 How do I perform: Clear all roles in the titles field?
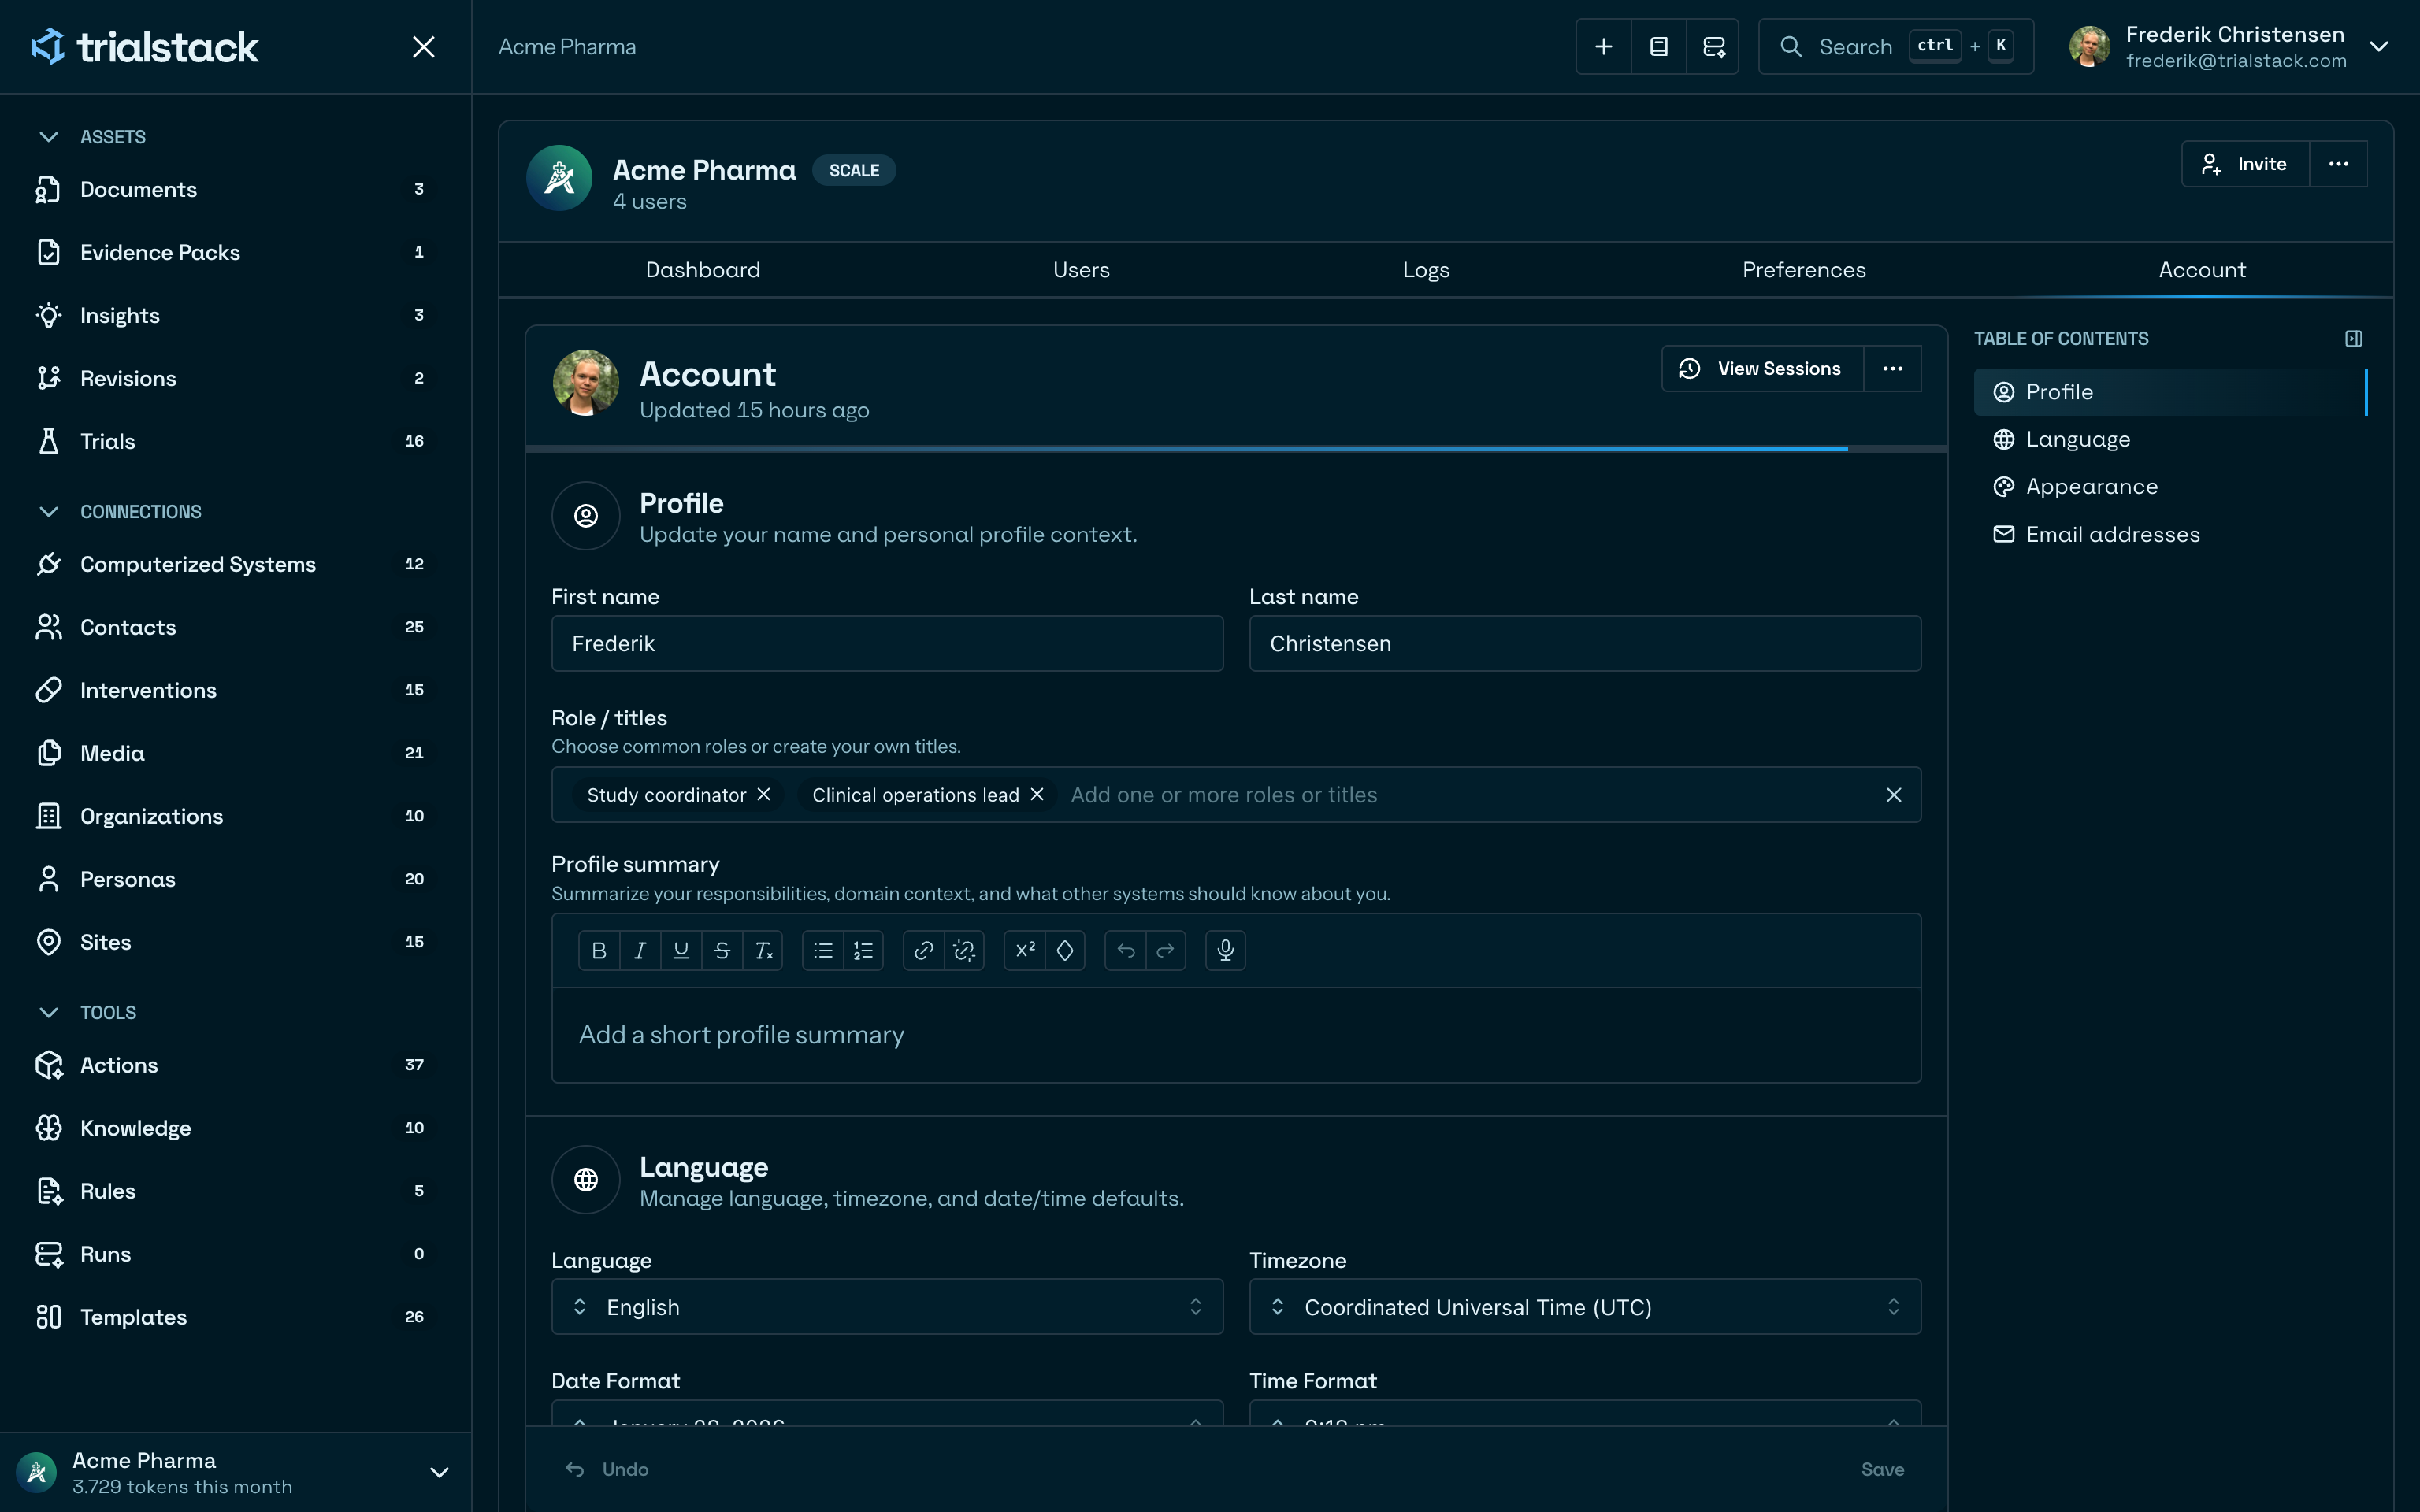pyautogui.click(x=1894, y=795)
